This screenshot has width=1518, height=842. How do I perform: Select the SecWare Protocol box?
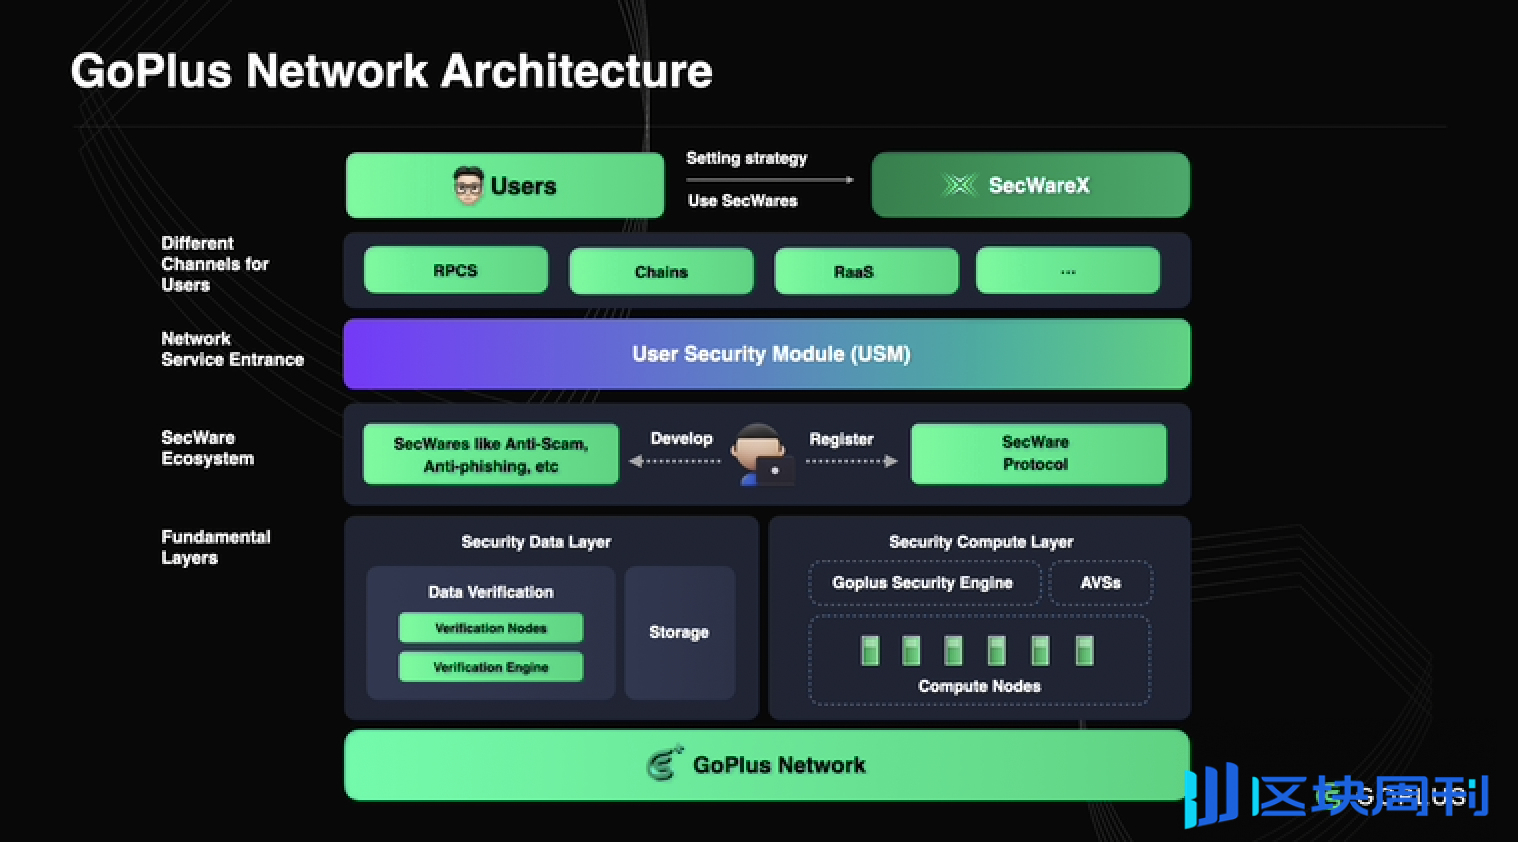click(1038, 453)
